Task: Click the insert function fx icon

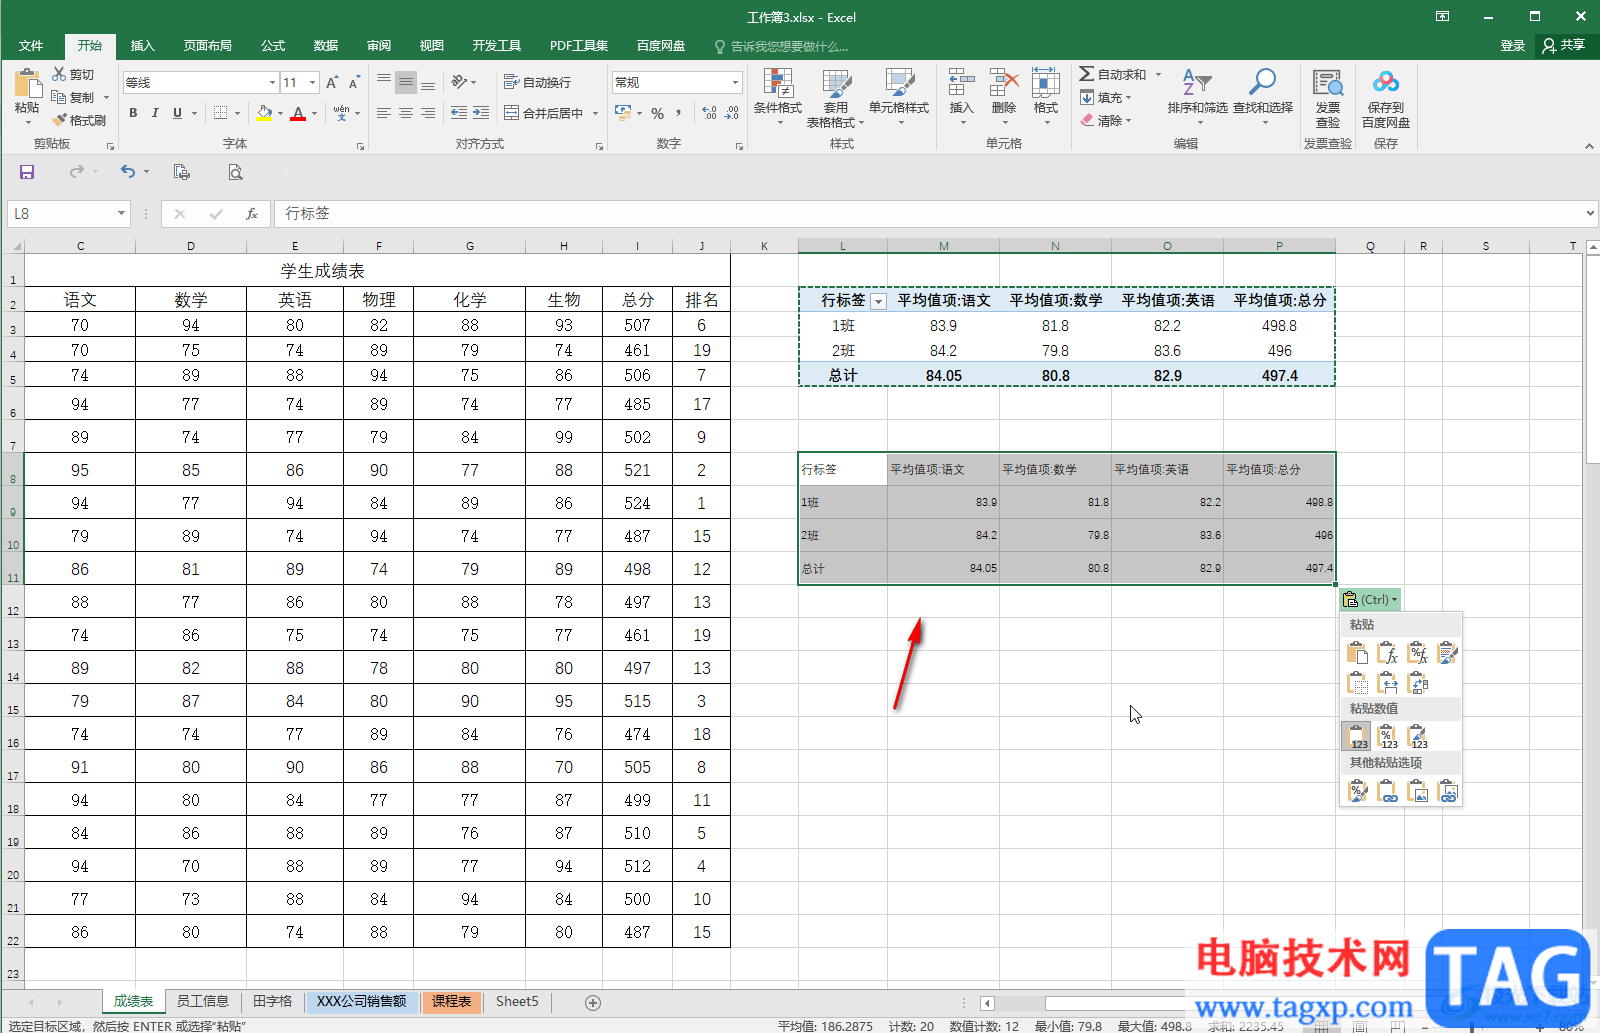Action: 252,214
